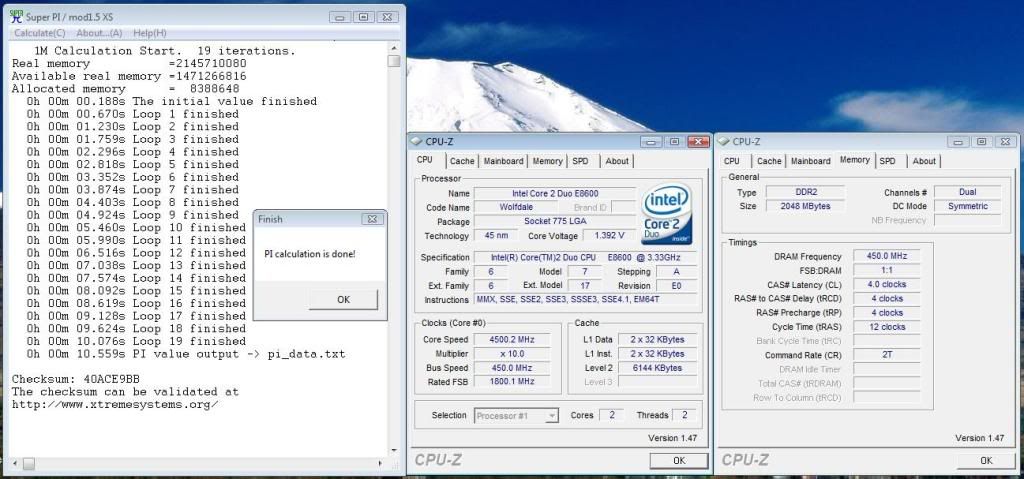Click OK in the CPU-Z processor window
Screen dimensions: 1024x479
point(679,460)
